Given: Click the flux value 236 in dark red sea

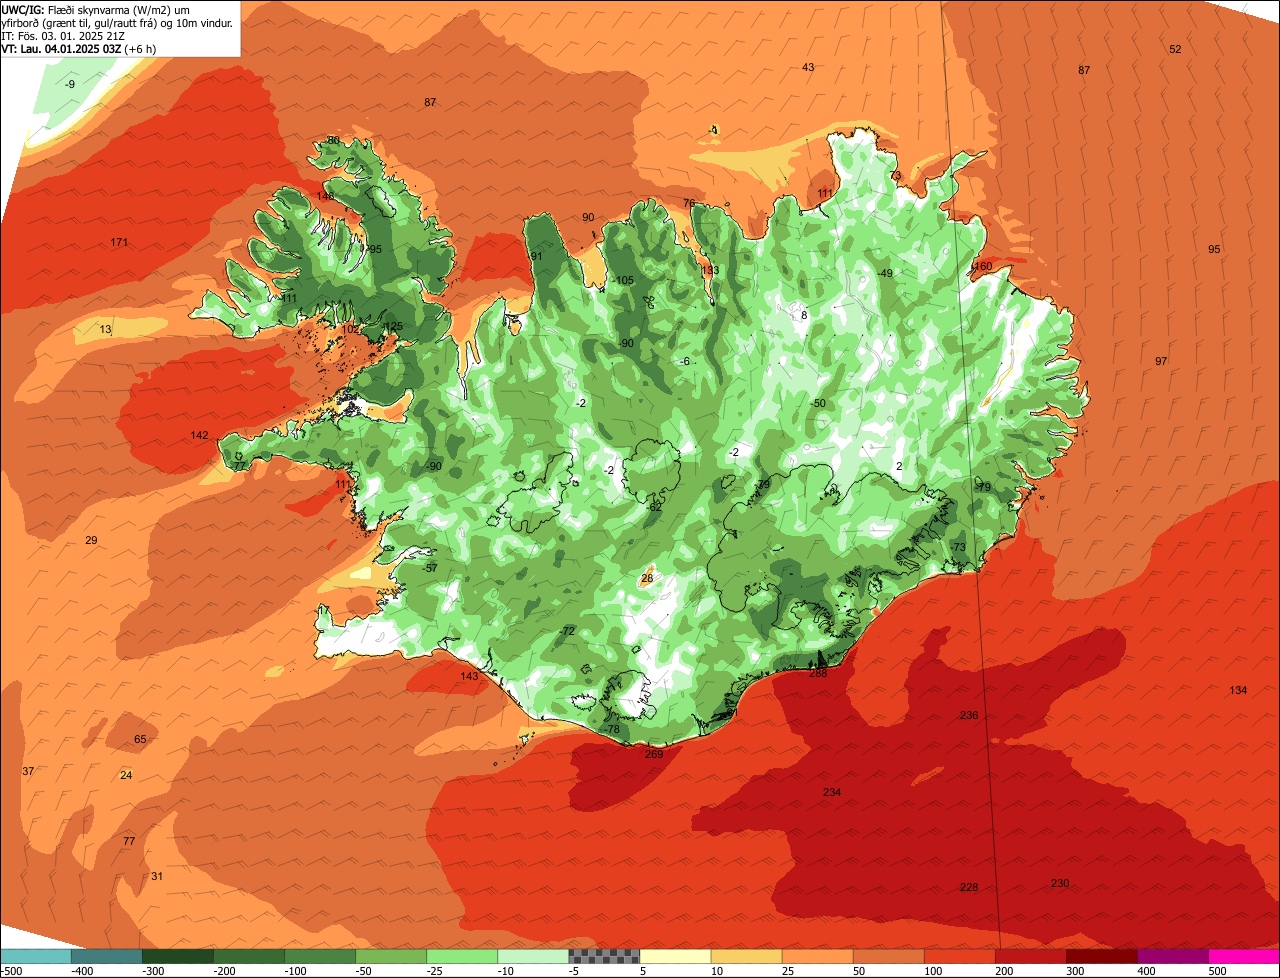Looking at the screenshot, I should coord(969,716).
